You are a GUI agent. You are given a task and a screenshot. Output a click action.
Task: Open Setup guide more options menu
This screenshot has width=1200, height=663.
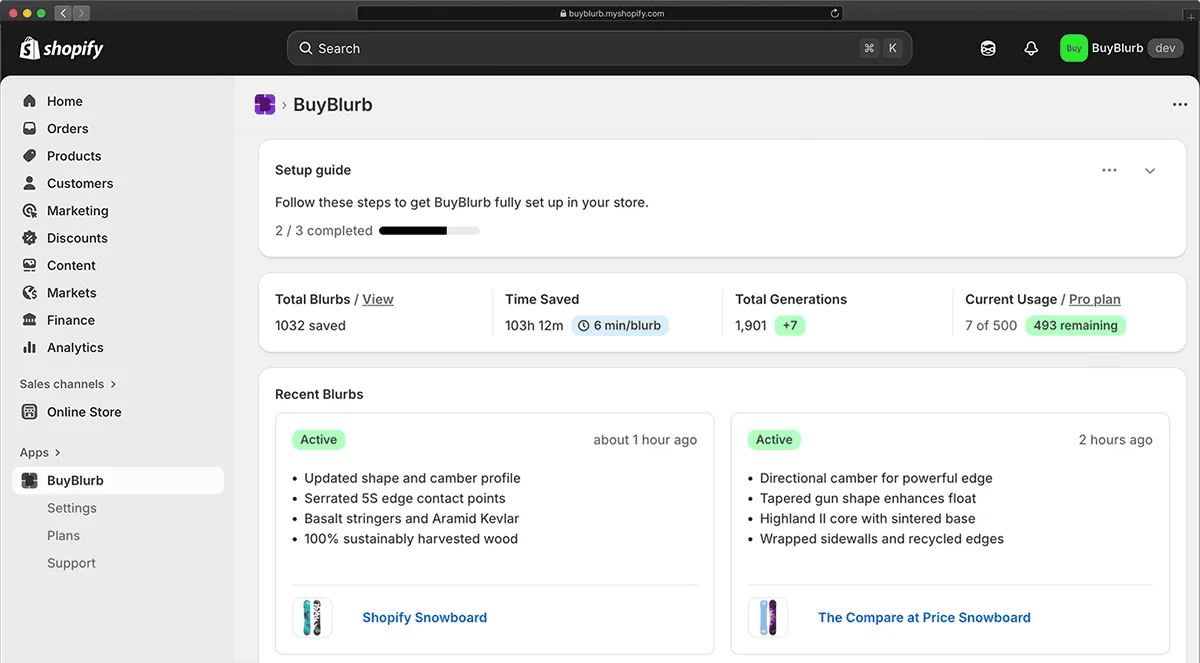click(1109, 171)
